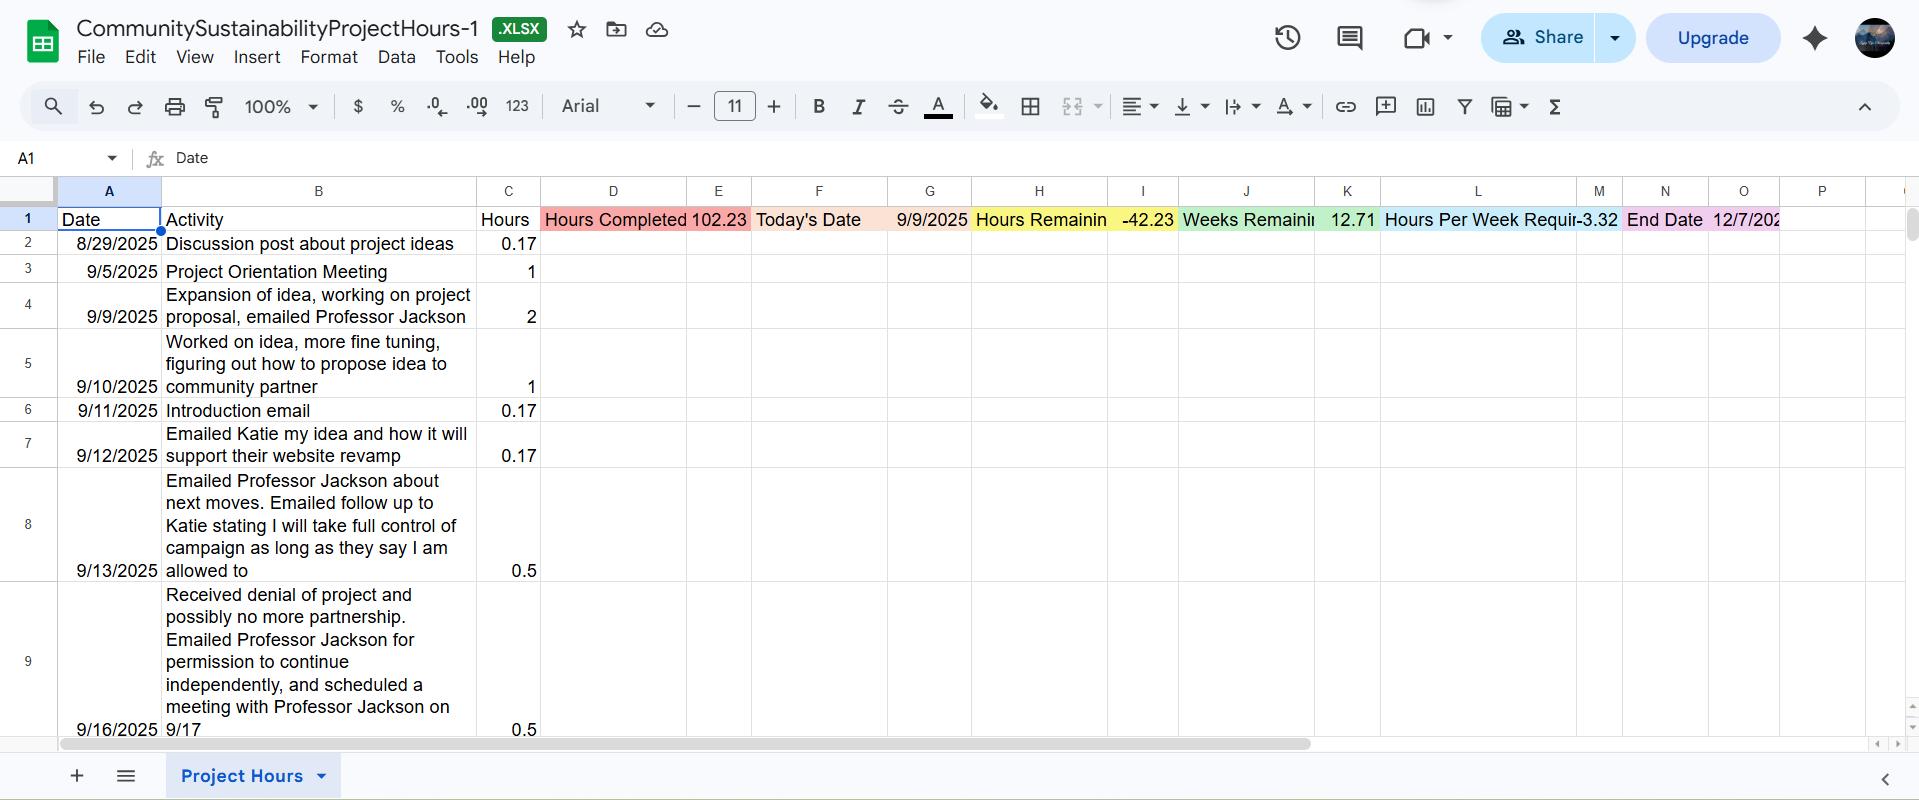Decrease decimal places
The image size is (1919, 800).
pyautogui.click(x=437, y=107)
